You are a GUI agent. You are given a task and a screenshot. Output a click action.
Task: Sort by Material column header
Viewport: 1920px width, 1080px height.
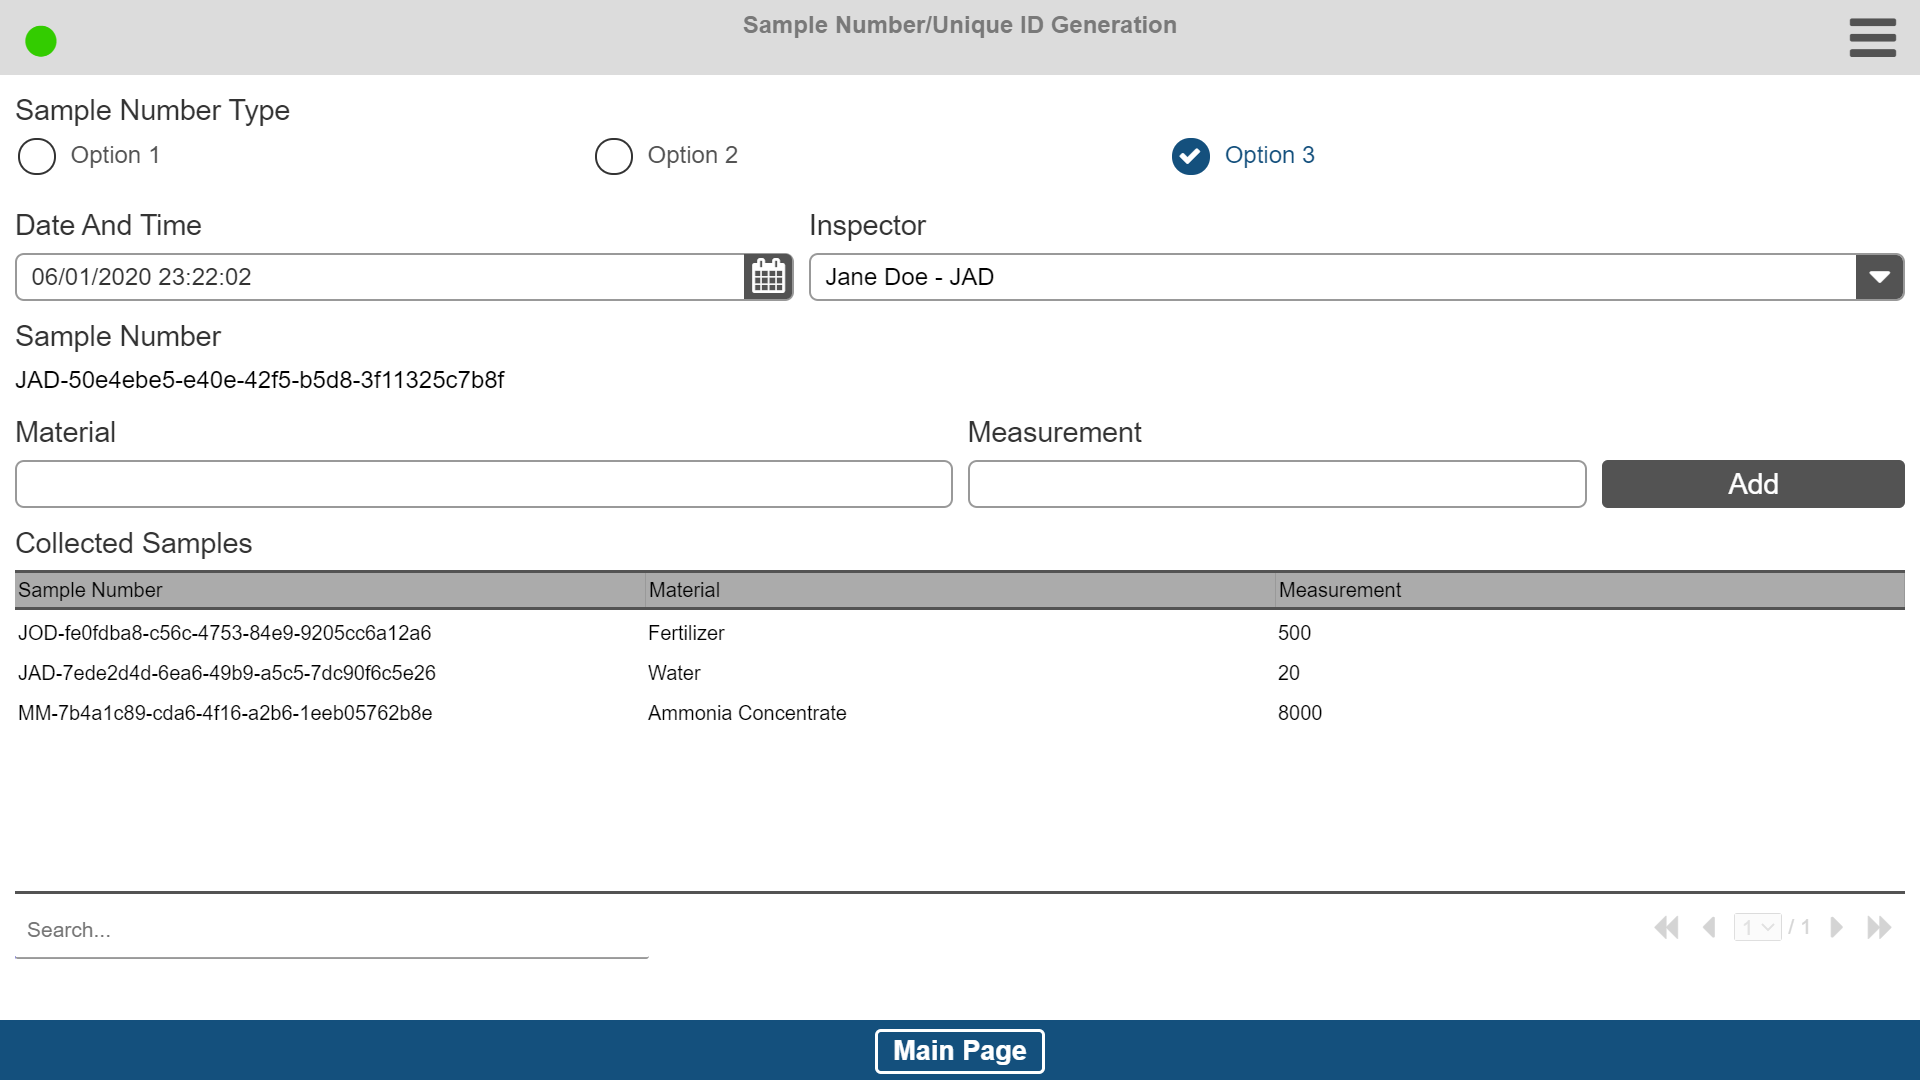[x=684, y=590]
